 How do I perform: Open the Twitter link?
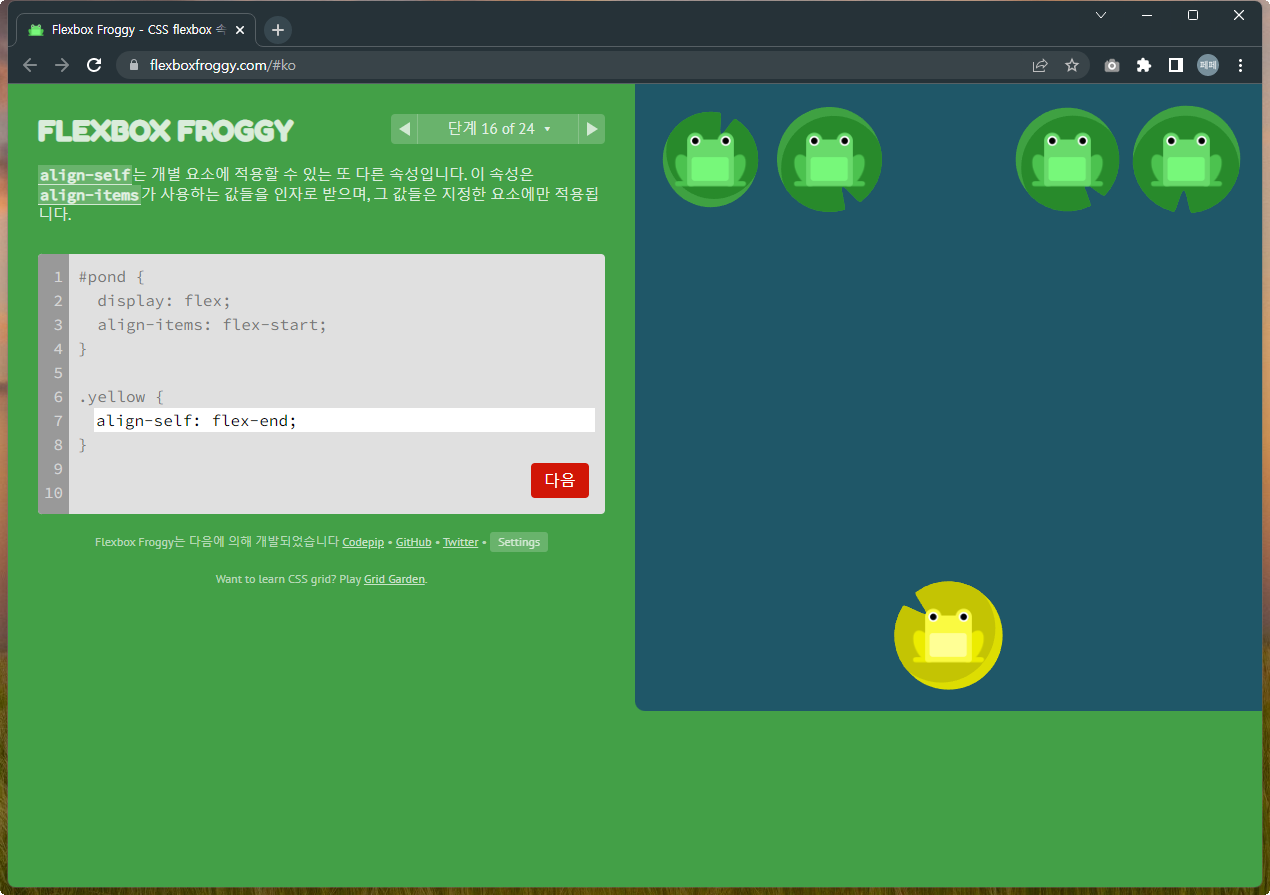coord(461,542)
